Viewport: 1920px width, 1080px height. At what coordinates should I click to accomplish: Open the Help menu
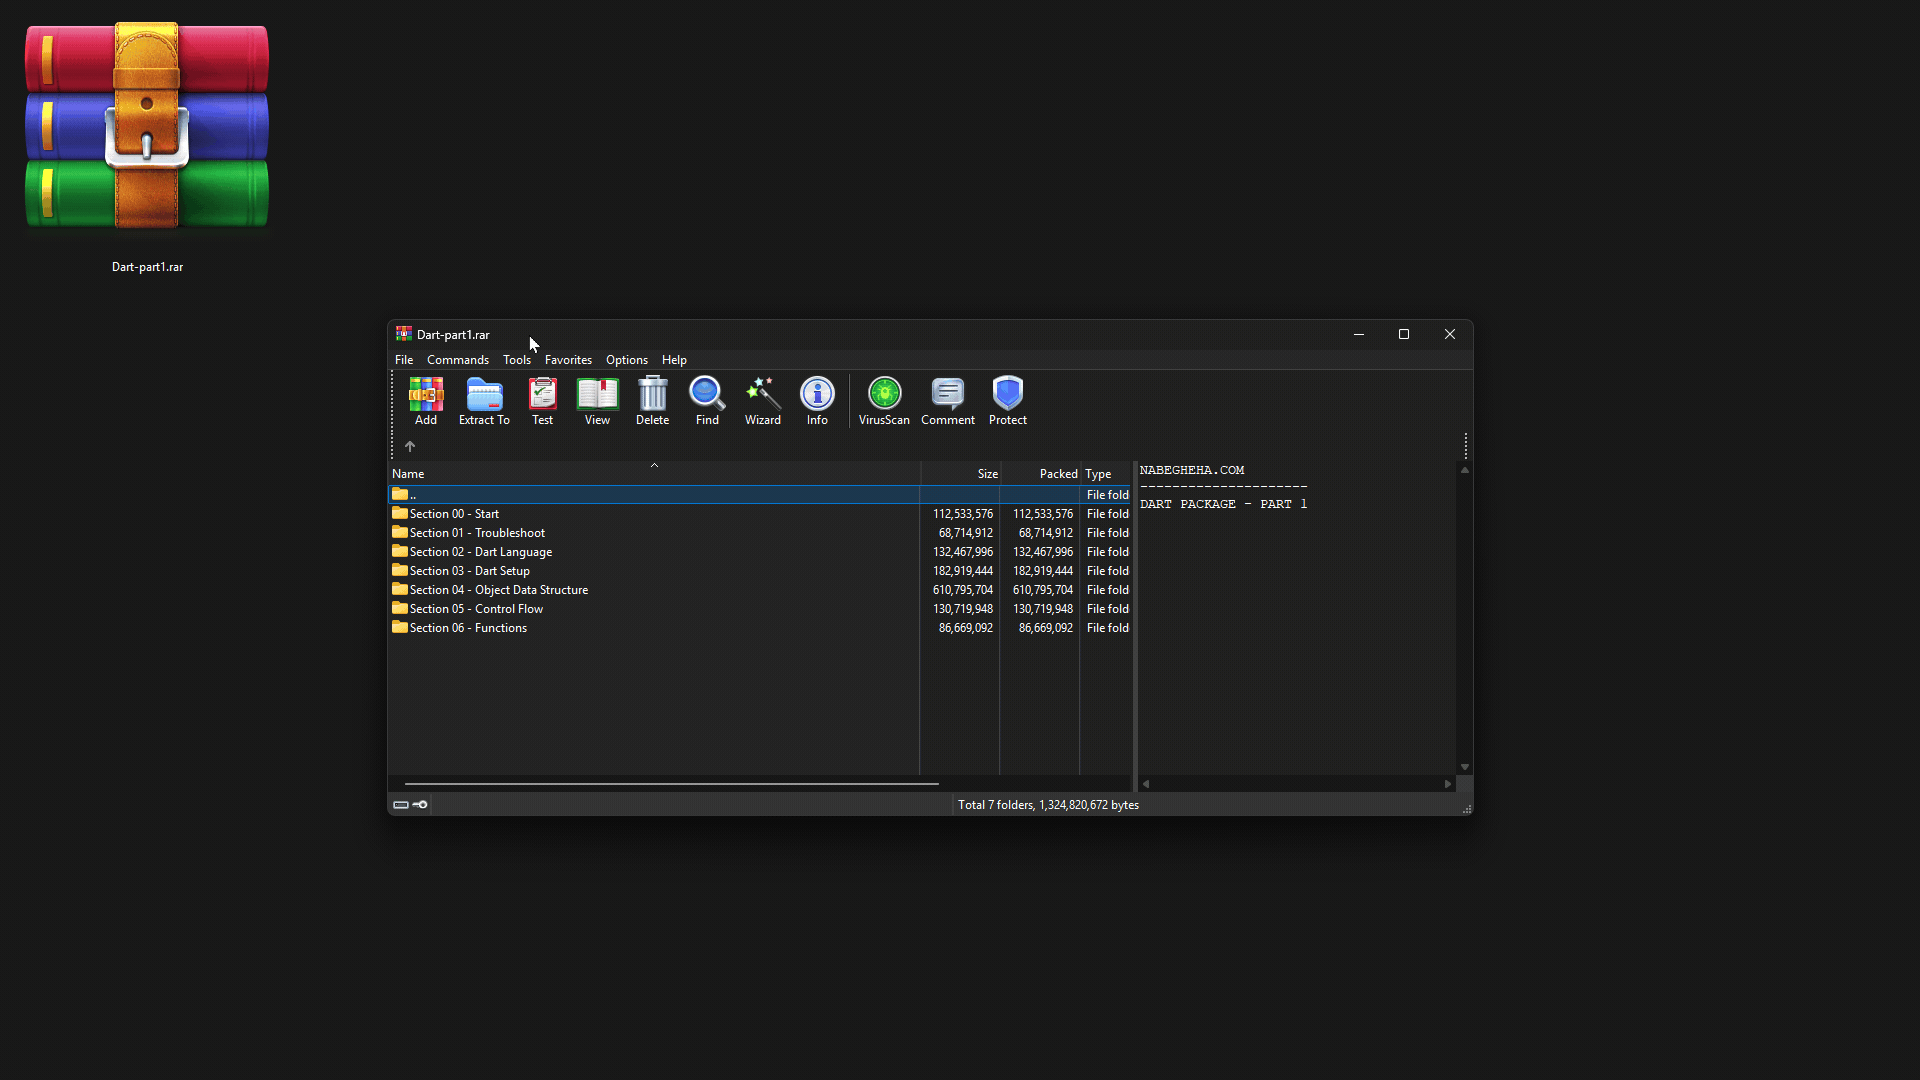[674, 360]
